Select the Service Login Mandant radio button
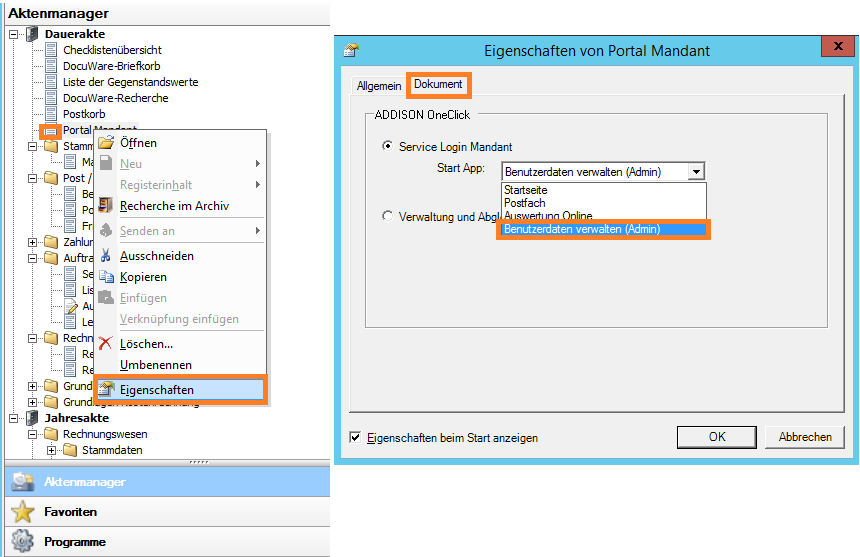Screen dimensions: 860x557 click(387, 146)
